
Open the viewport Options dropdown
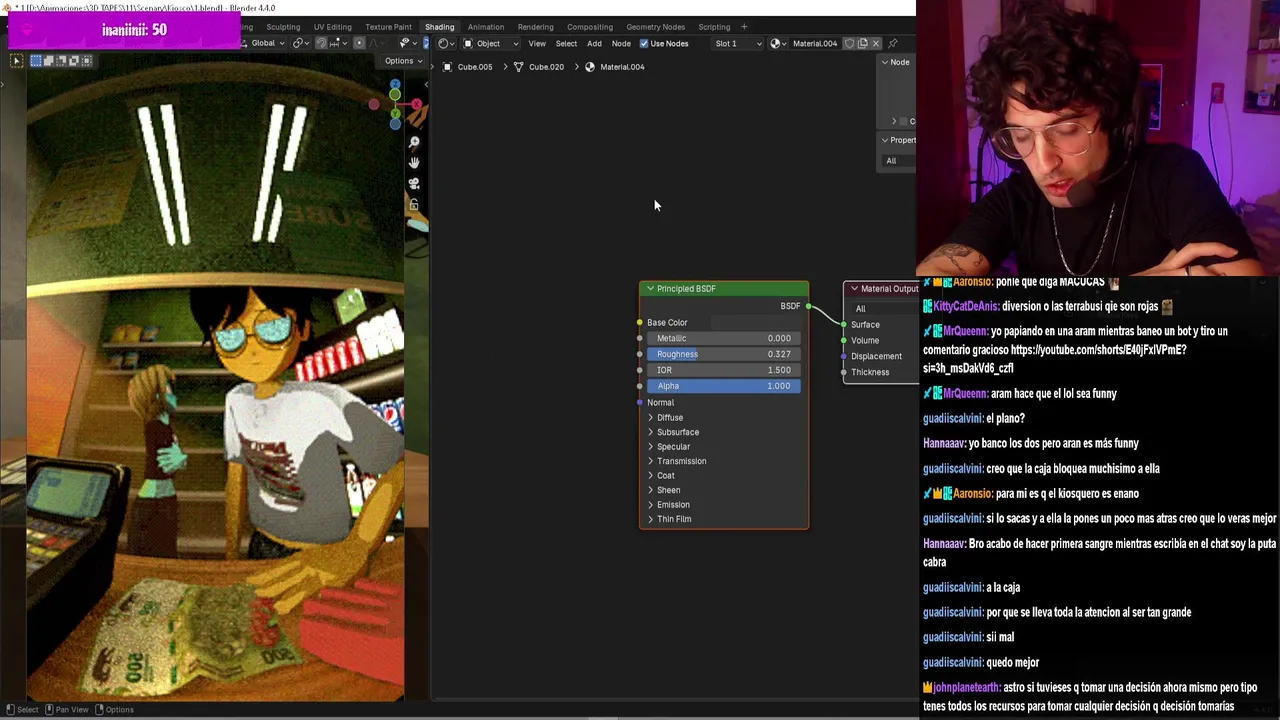pos(404,61)
